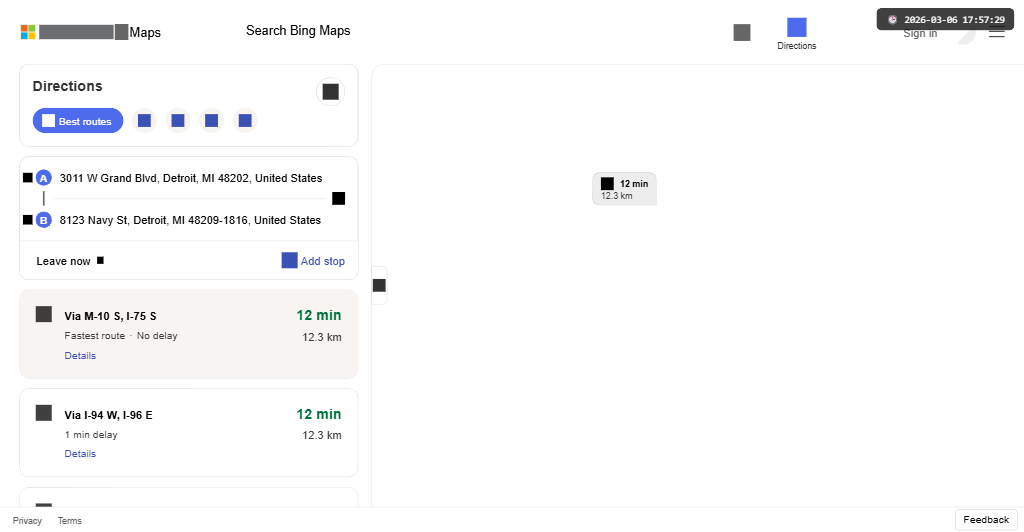Select the Best routes tab
The height and width of the screenshot is (532, 1024).
(x=78, y=121)
